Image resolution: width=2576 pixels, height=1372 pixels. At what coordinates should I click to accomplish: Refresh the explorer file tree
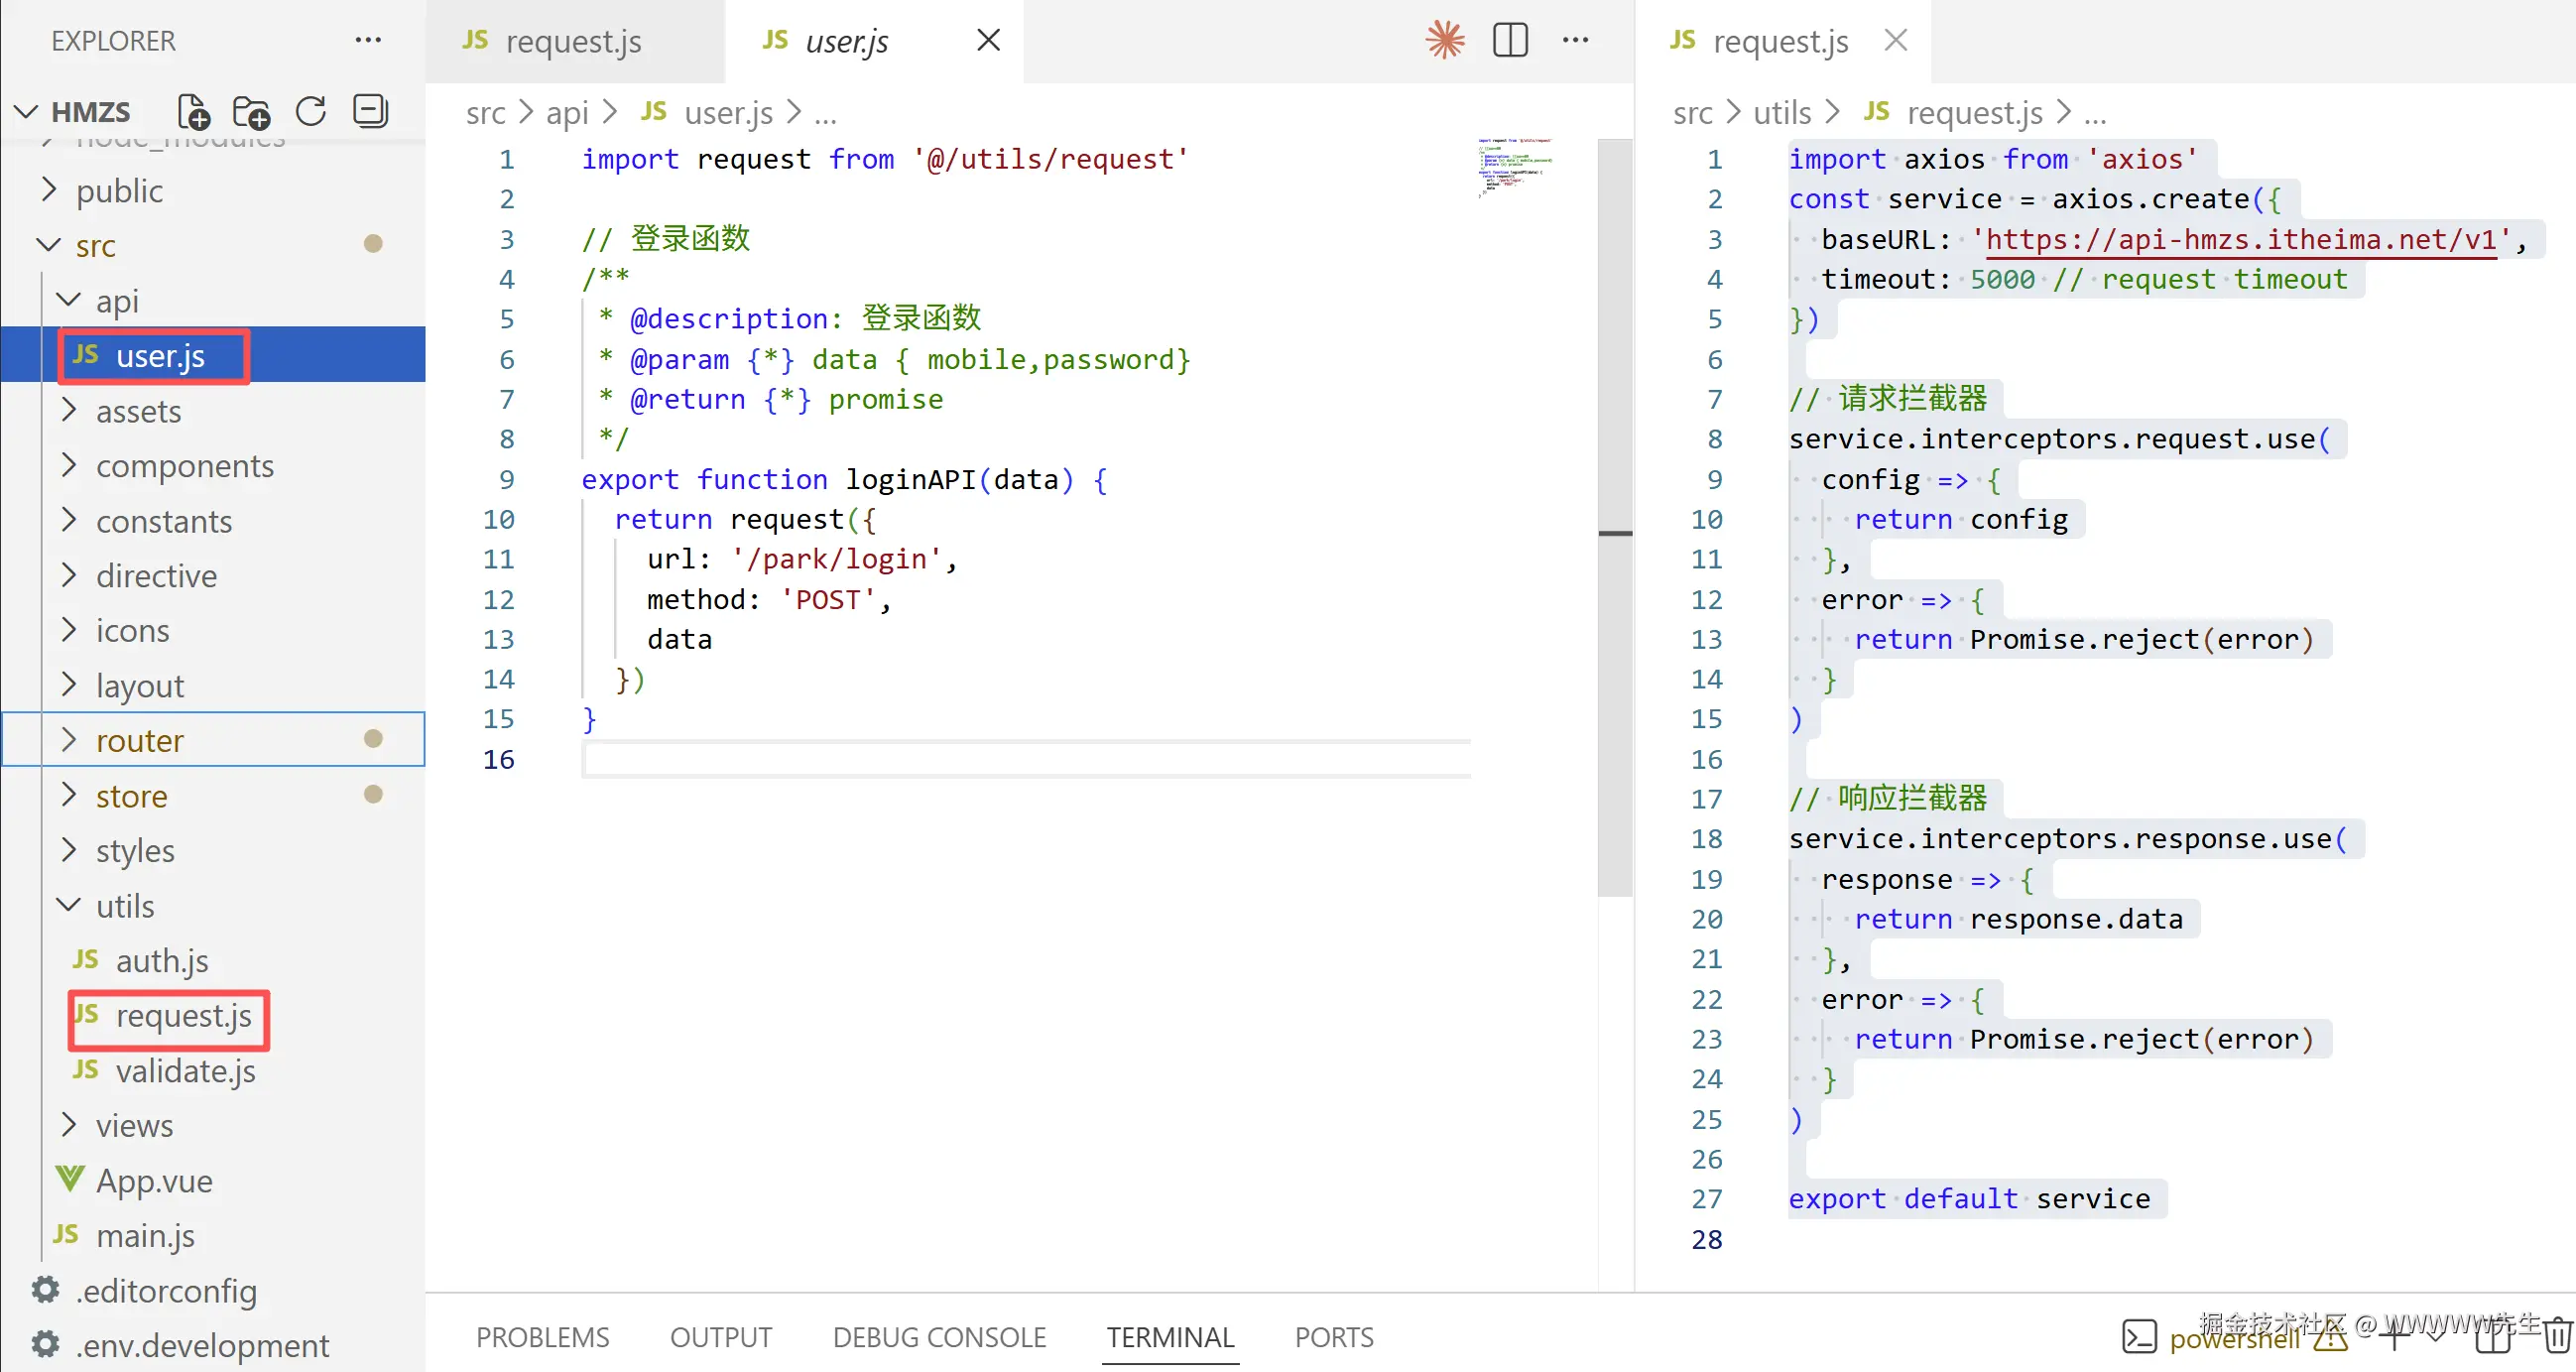coord(311,111)
